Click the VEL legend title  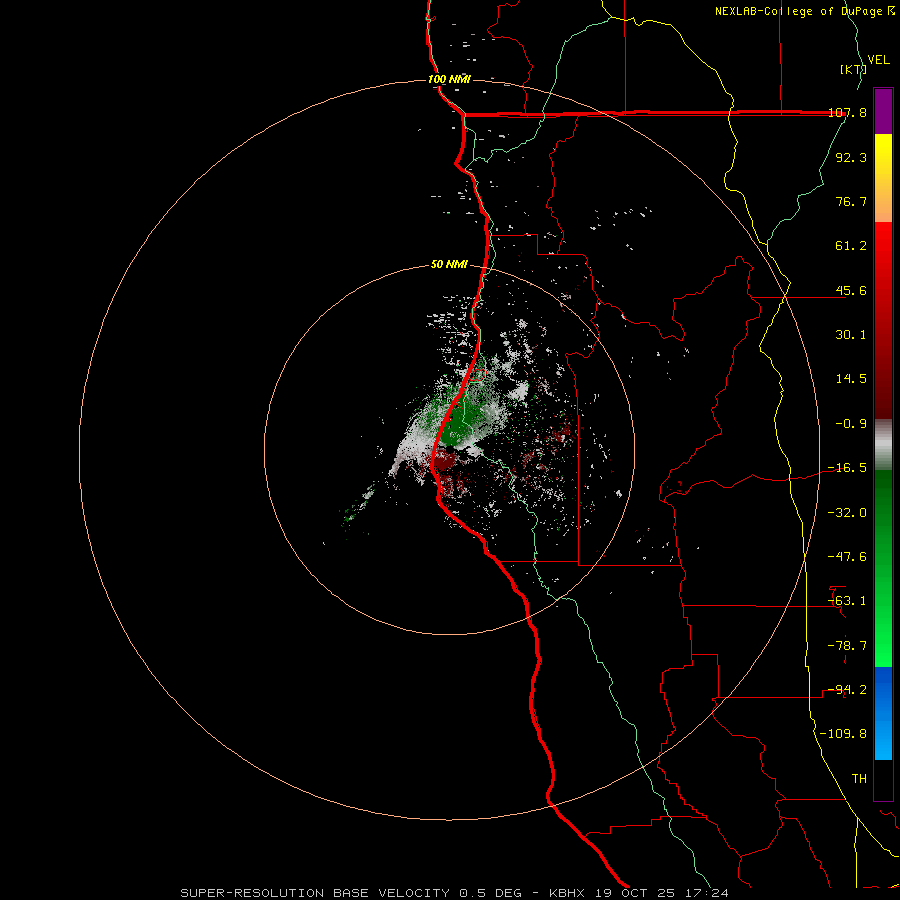click(878, 60)
